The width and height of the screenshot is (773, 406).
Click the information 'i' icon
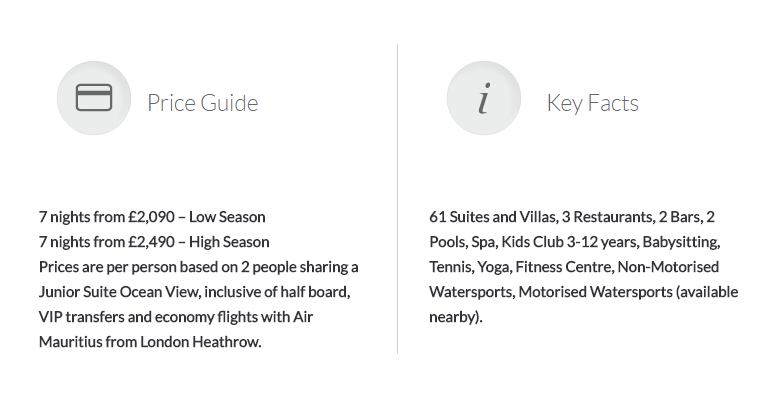(x=484, y=98)
